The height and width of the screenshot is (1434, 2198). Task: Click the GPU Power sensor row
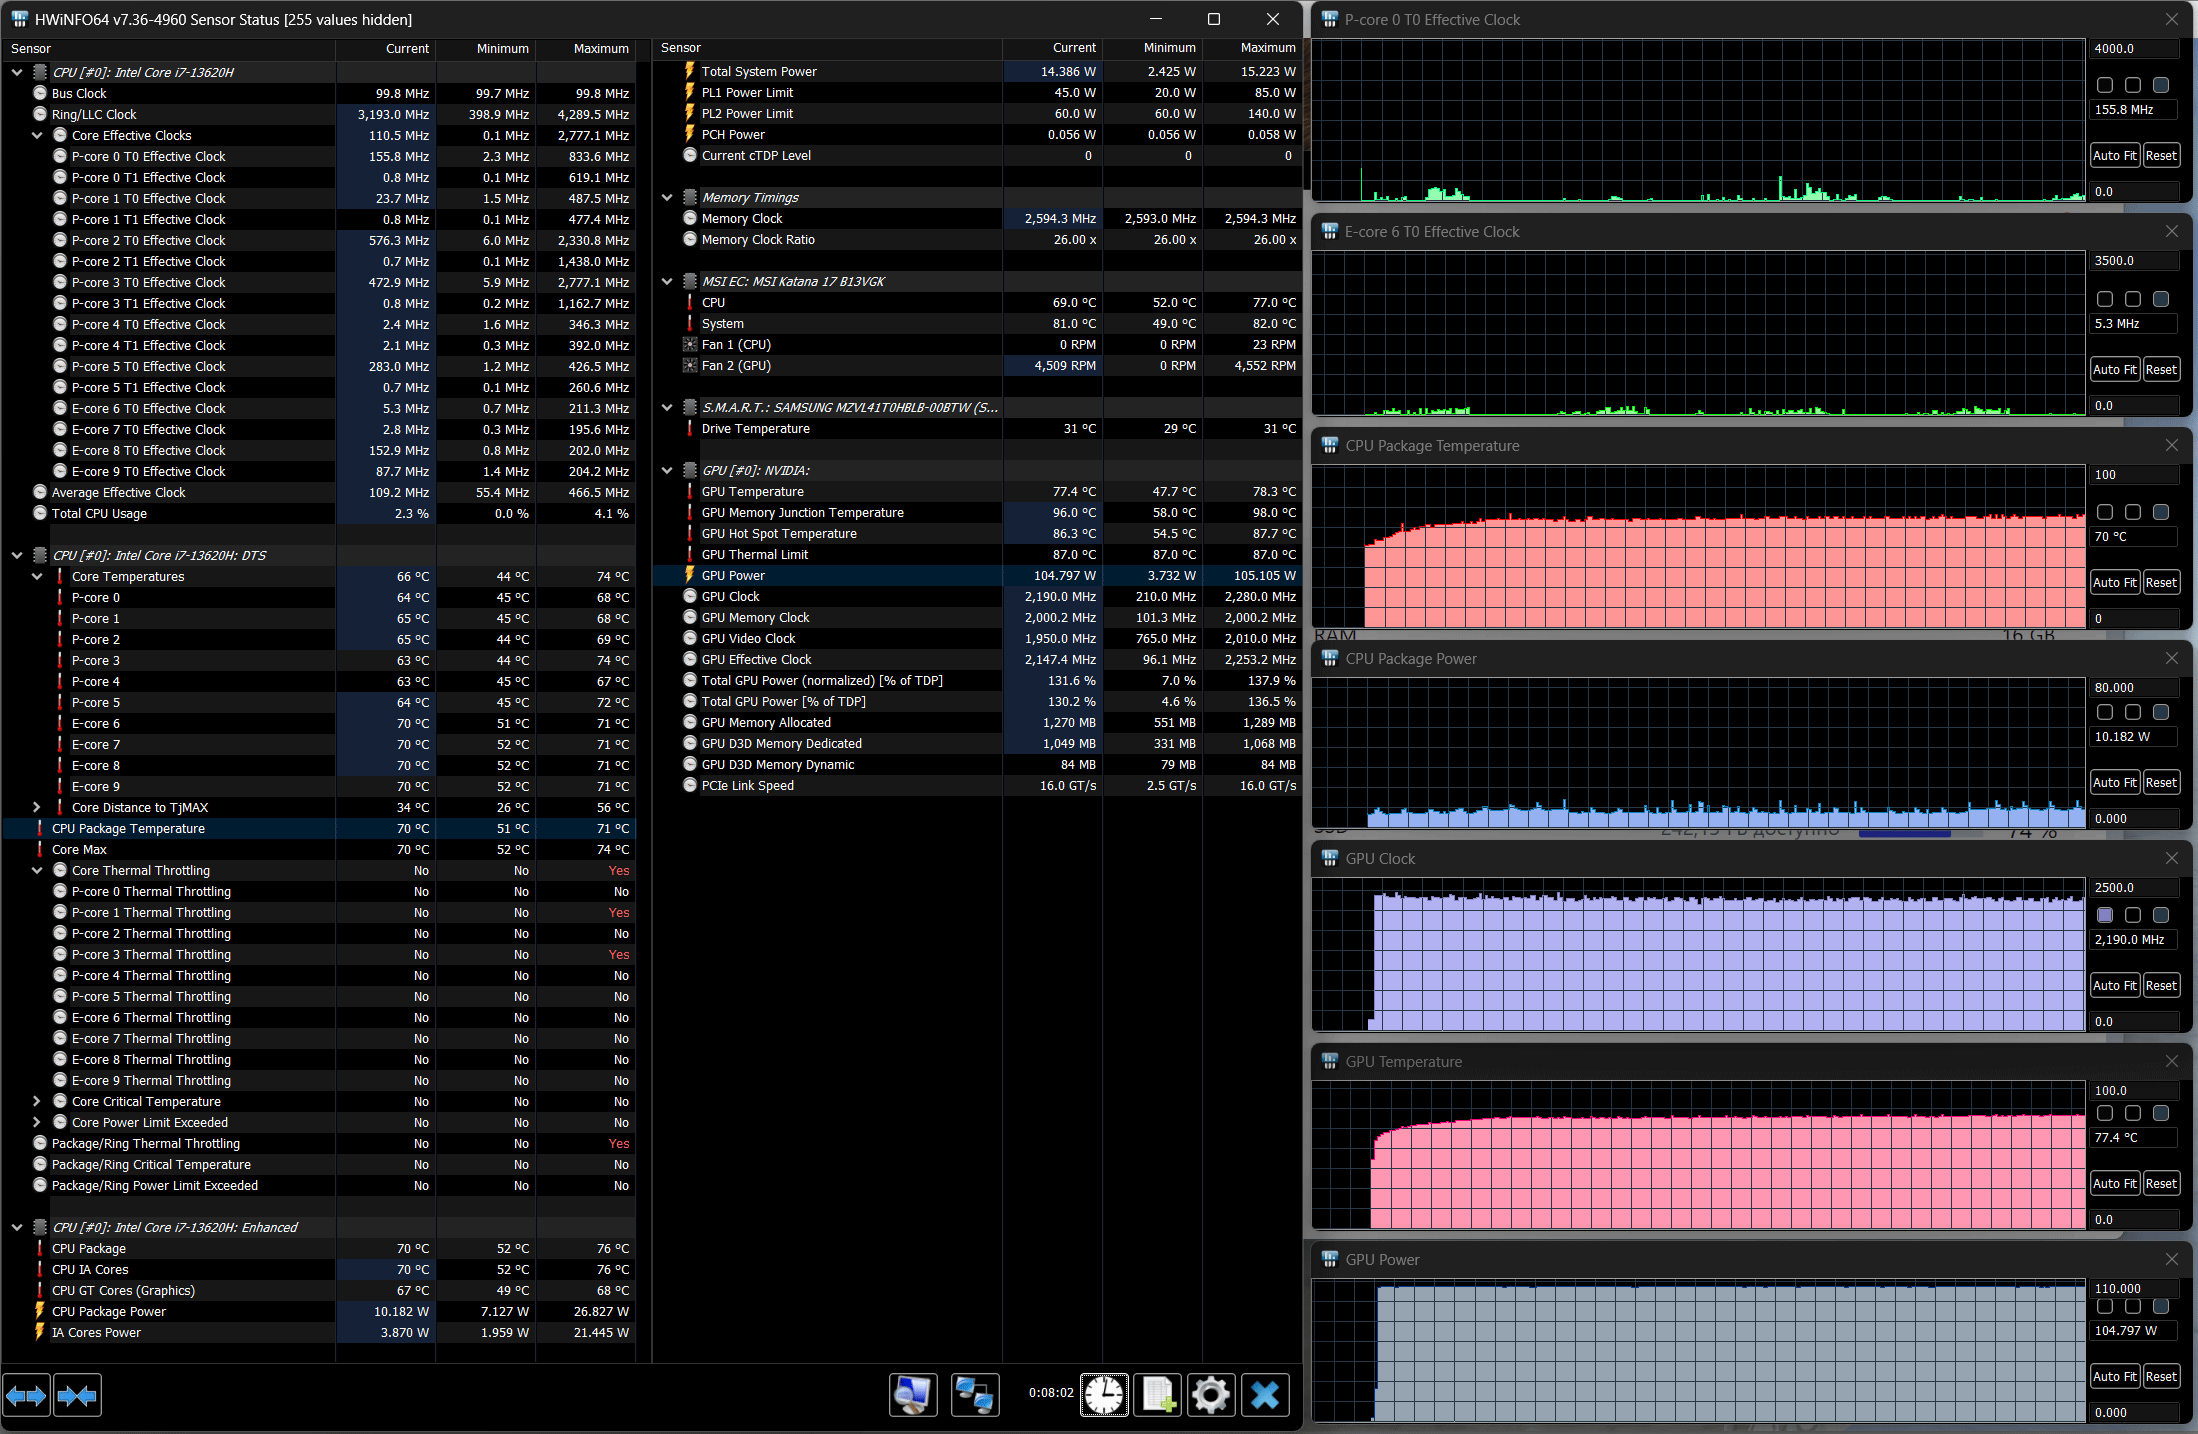pos(733,576)
